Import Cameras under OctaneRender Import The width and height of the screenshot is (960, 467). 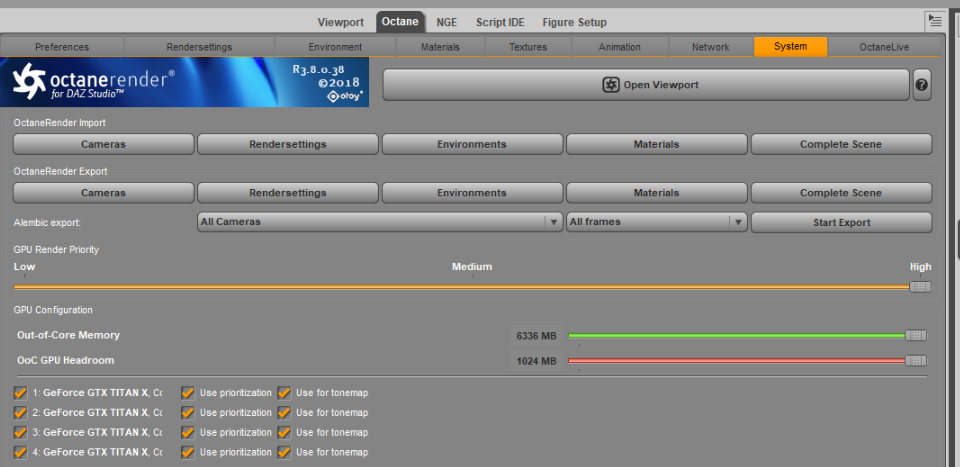point(103,144)
